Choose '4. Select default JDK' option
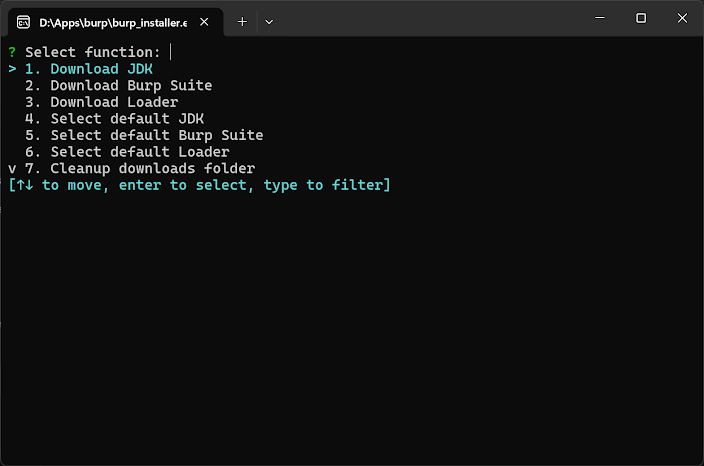Image resolution: width=704 pixels, height=466 pixels. click(x=114, y=119)
